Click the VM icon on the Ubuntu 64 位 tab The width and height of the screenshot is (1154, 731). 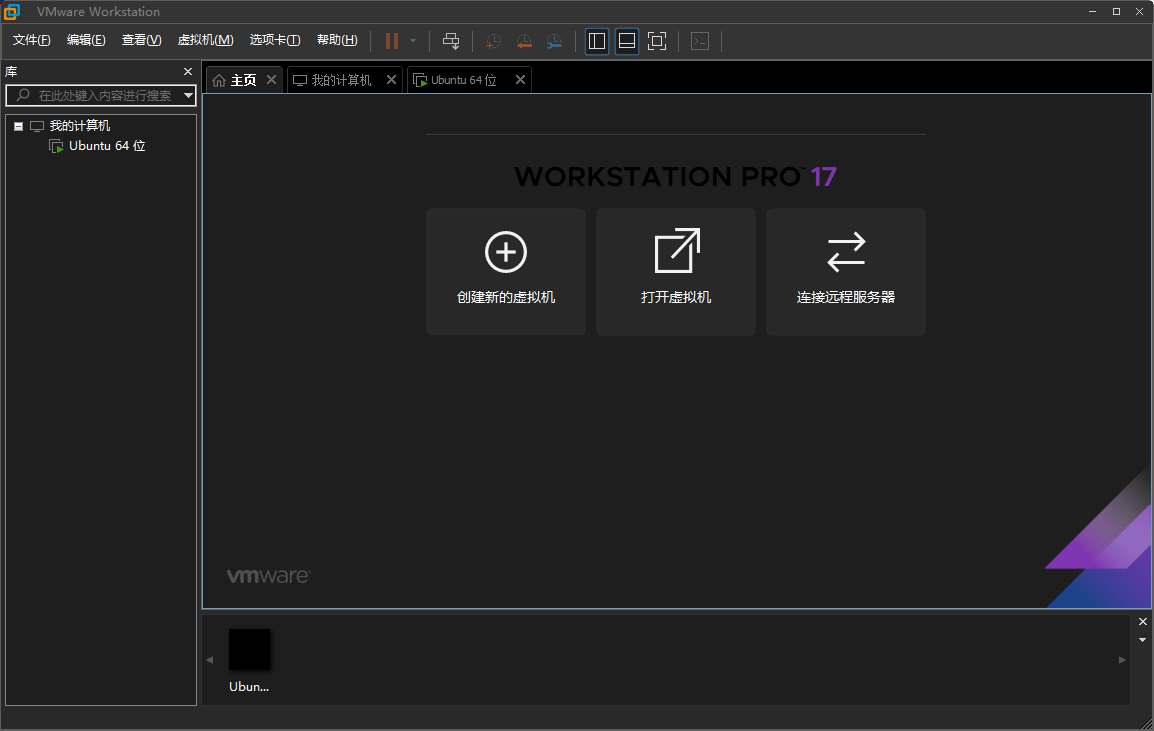click(x=420, y=80)
